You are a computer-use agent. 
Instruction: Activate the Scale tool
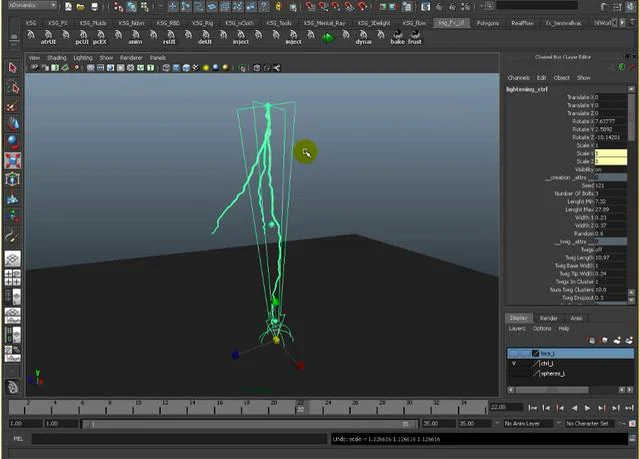(13, 161)
